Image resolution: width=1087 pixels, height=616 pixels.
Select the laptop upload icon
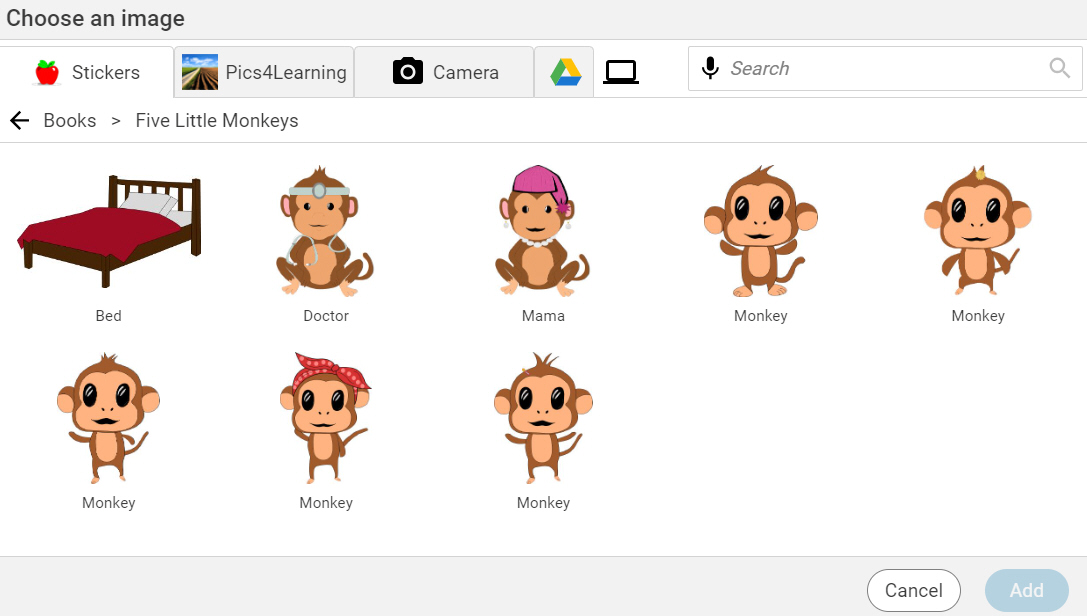[x=620, y=71]
